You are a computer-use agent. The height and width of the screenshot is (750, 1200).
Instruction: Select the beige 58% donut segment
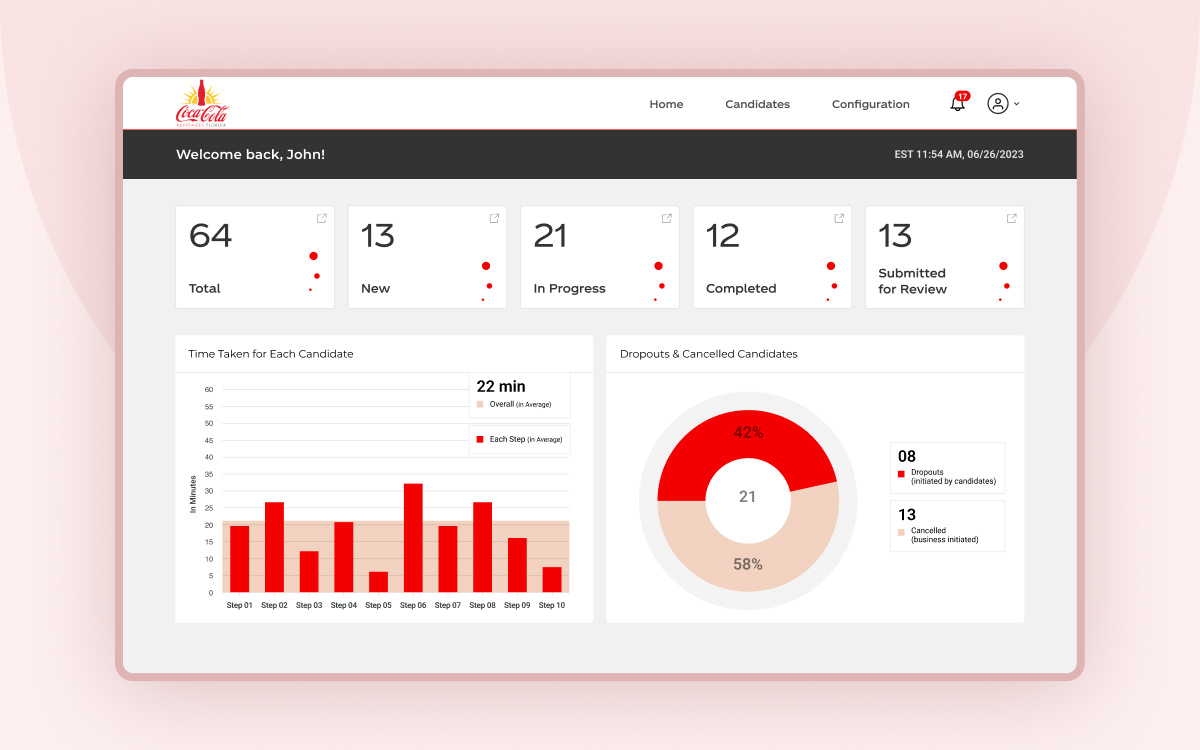[x=748, y=562]
